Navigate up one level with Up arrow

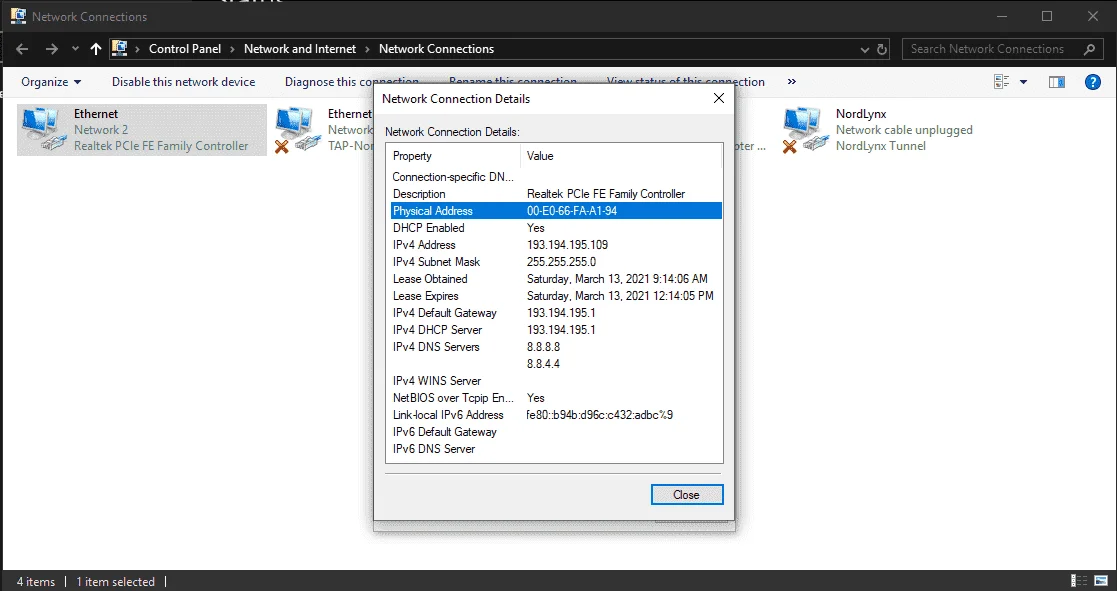pyautogui.click(x=96, y=49)
